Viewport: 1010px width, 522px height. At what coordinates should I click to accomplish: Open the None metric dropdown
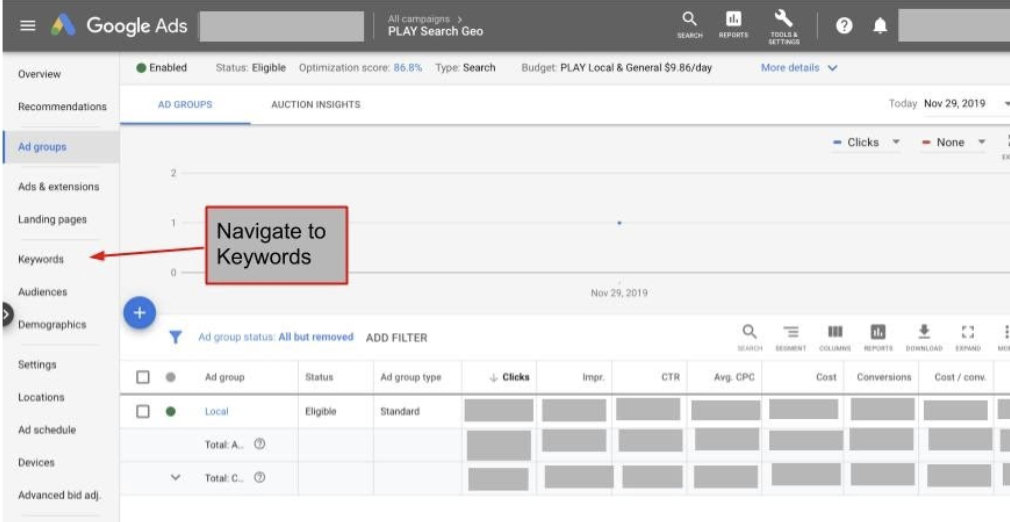954,142
